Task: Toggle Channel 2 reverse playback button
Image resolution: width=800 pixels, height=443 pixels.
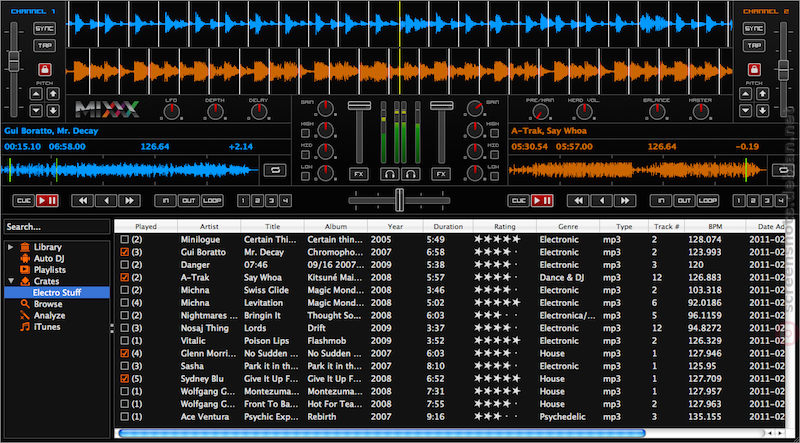Action: [602, 201]
